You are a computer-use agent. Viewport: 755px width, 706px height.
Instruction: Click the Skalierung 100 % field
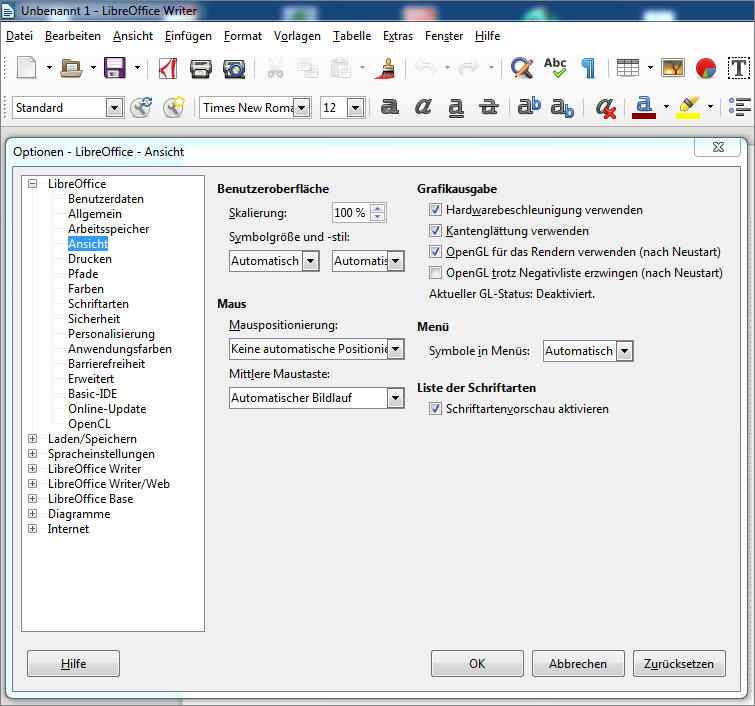351,213
